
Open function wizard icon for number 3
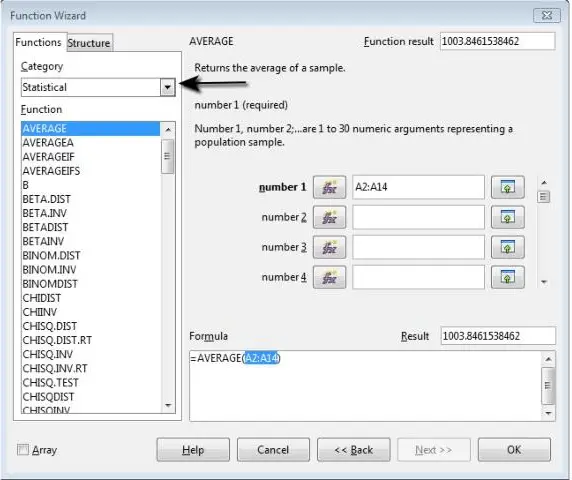(x=329, y=247)
